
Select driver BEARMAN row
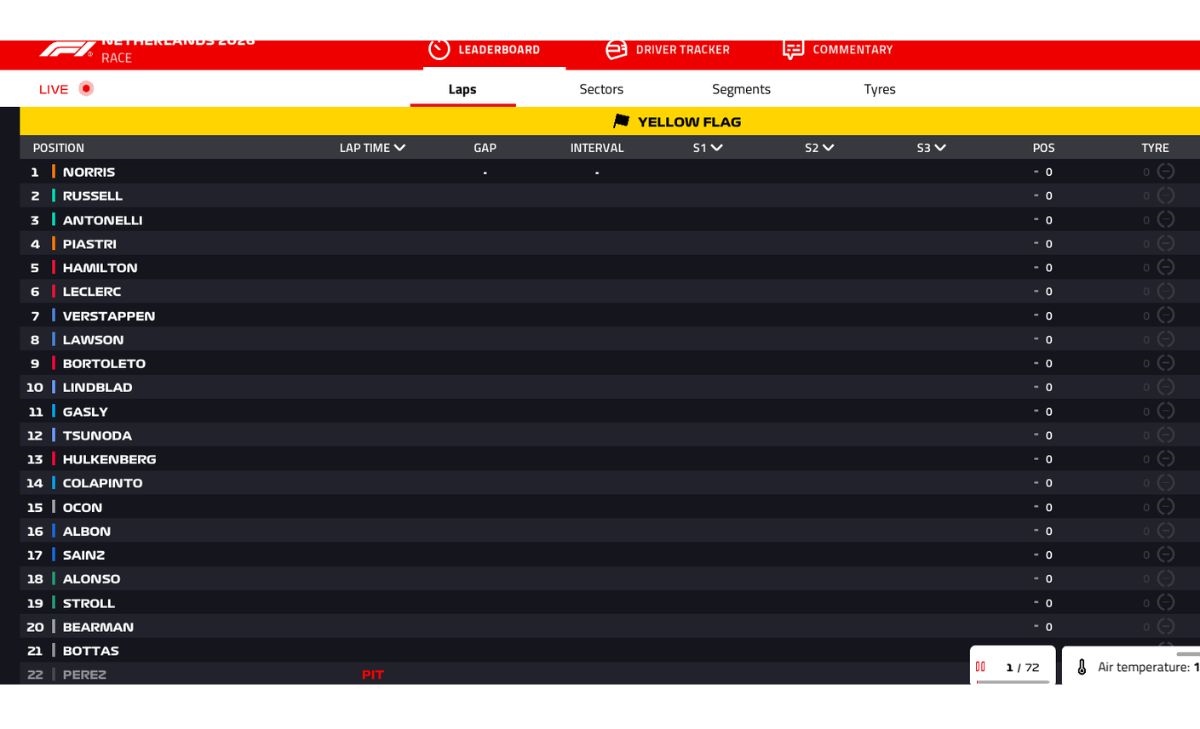[610, 627]
